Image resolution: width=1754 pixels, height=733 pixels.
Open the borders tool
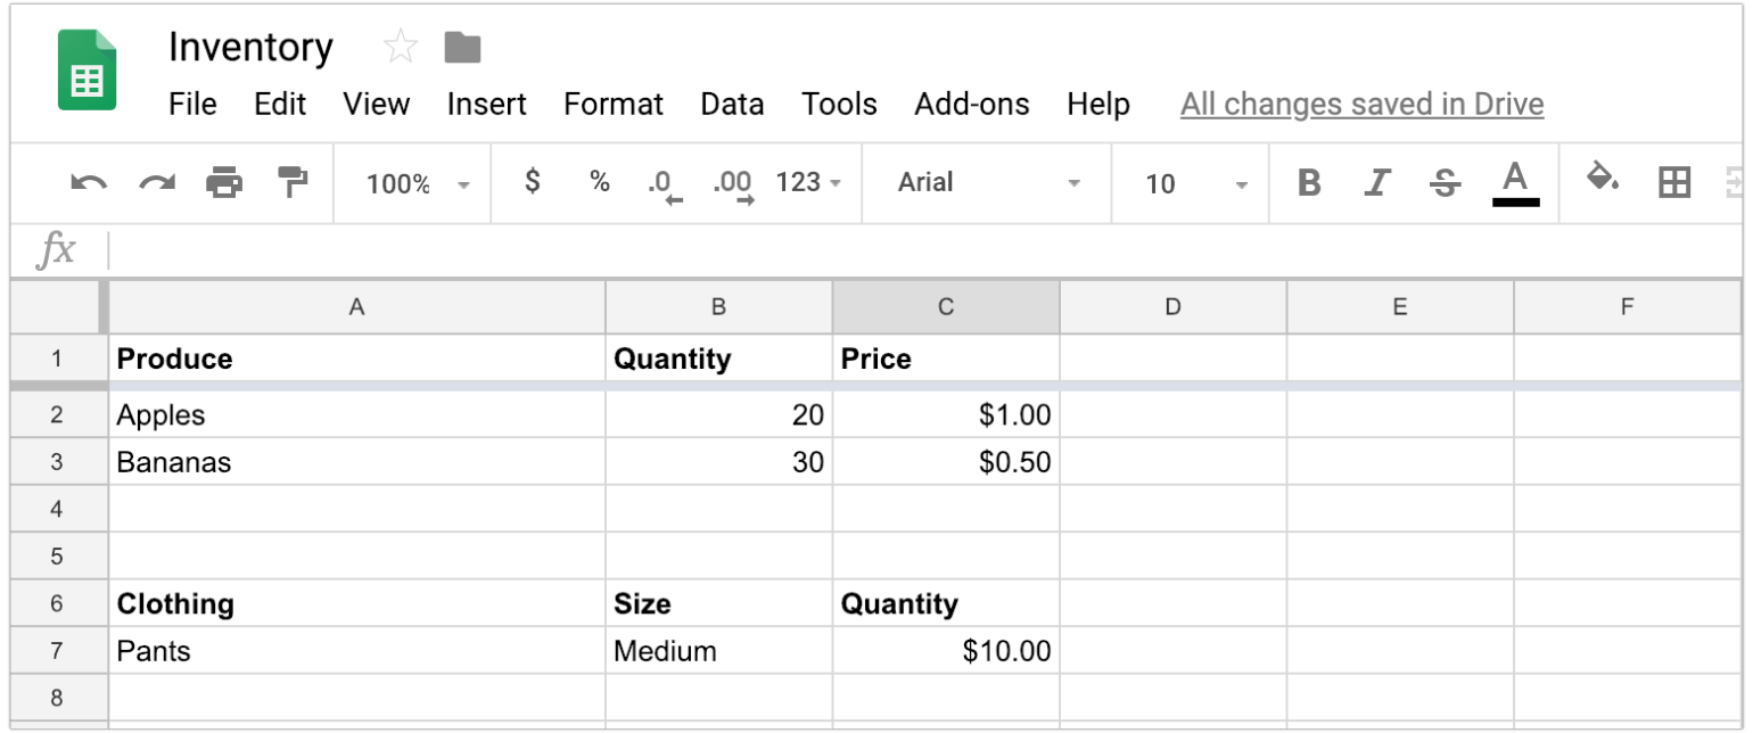(x=1674, y=182)
